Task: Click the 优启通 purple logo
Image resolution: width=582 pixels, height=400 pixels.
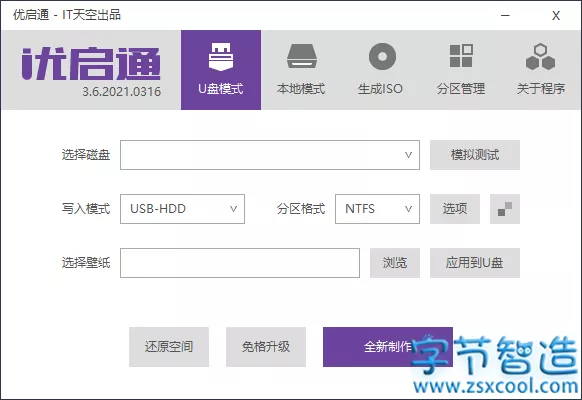Action: tap(91, 63)
